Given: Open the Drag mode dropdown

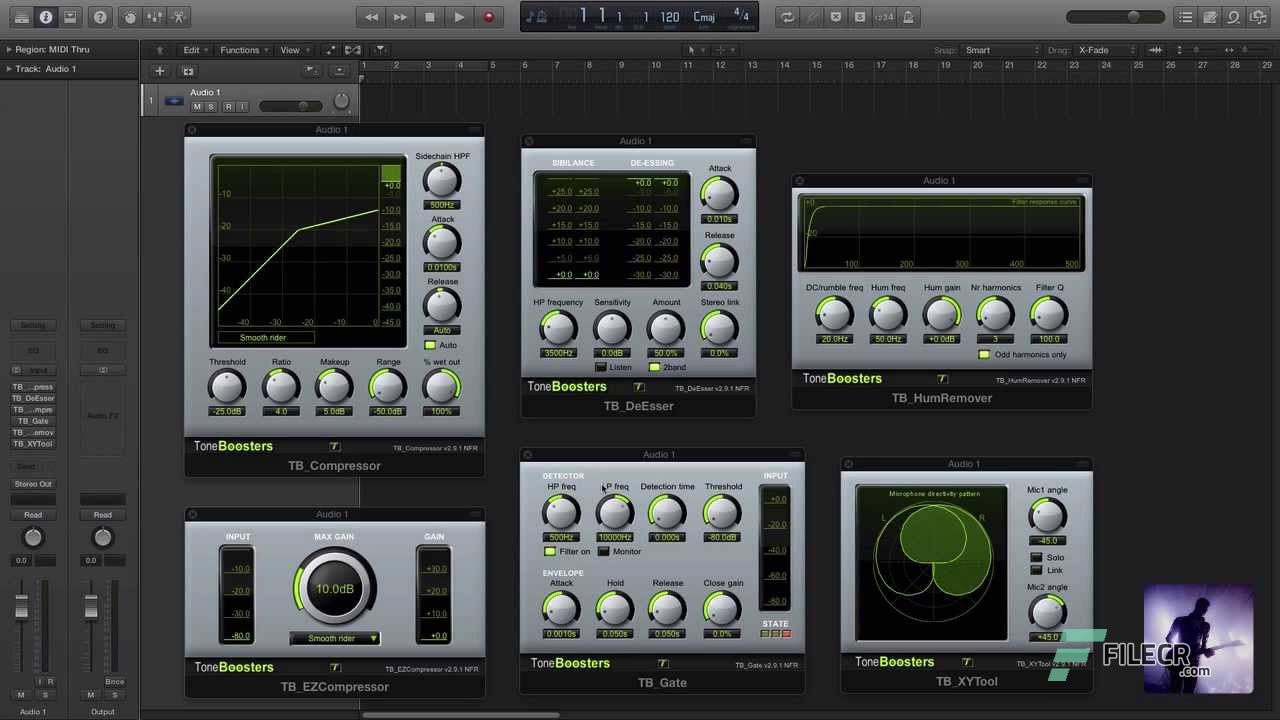Looking at the screenshot, I should pyautogui.click(x=1107, y=50).
